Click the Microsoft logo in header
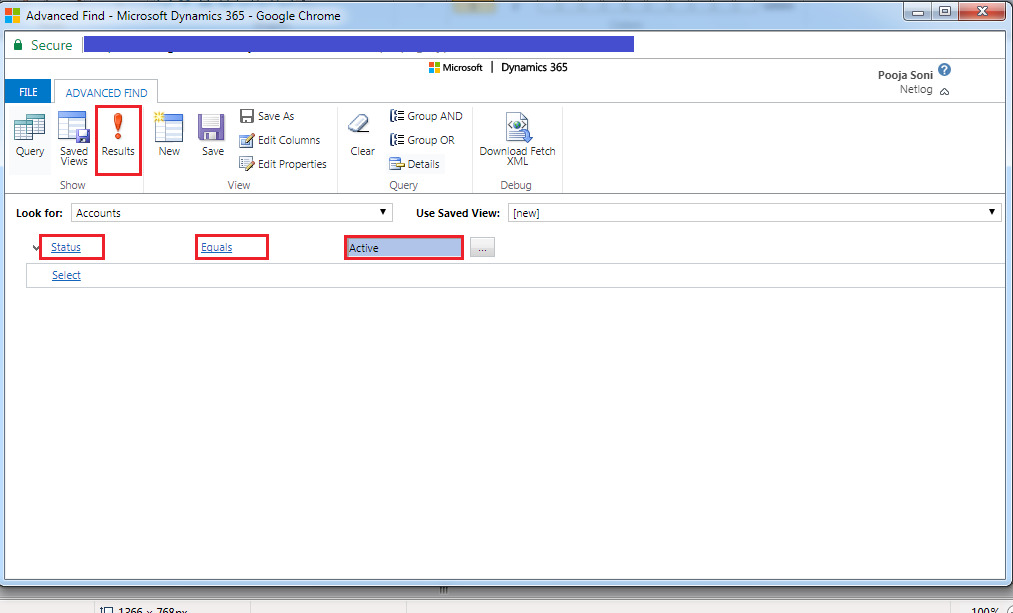 (455, 67)
